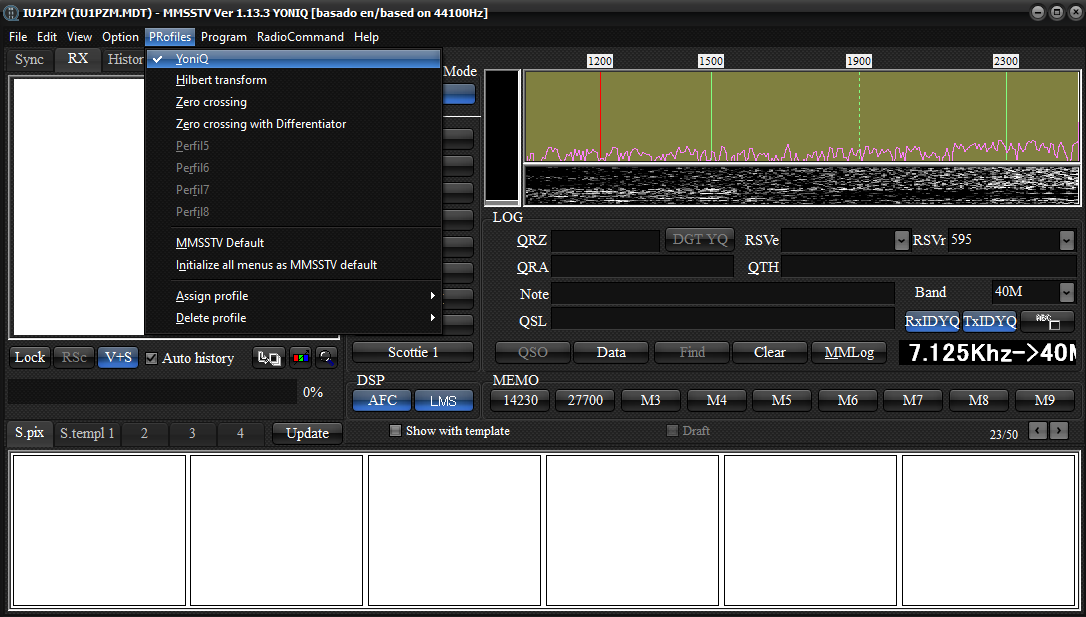Open the Help menu
The height and width of the screenshot is (617, 1086).
click(366, 36)
